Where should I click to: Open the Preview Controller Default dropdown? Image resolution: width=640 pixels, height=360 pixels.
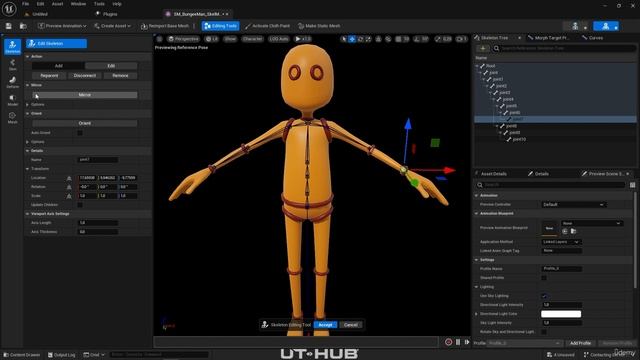point(573,204)
